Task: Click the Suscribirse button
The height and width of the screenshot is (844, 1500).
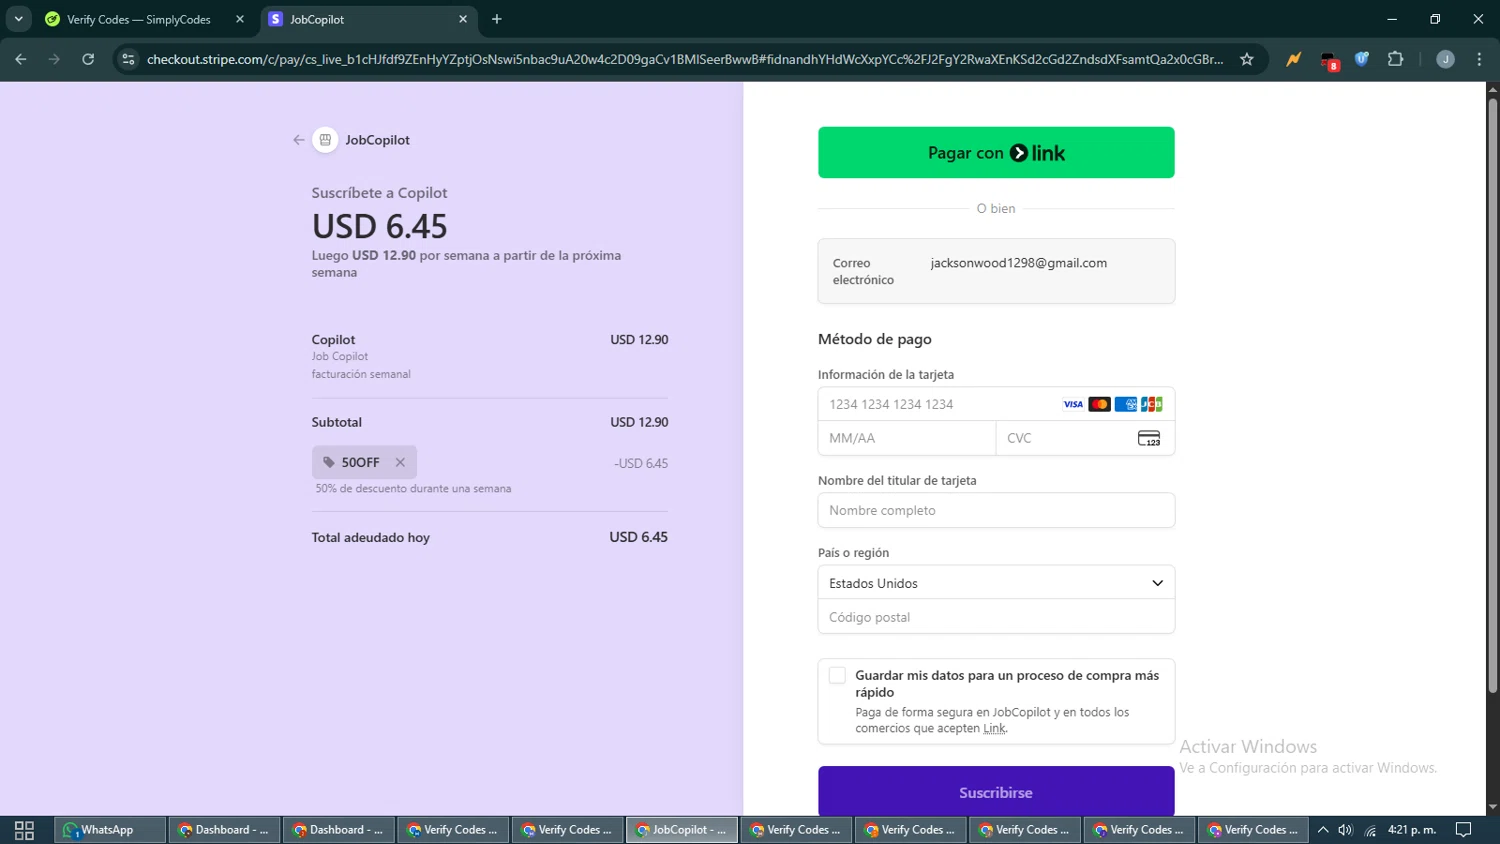Action: click(x=996, y=792)
